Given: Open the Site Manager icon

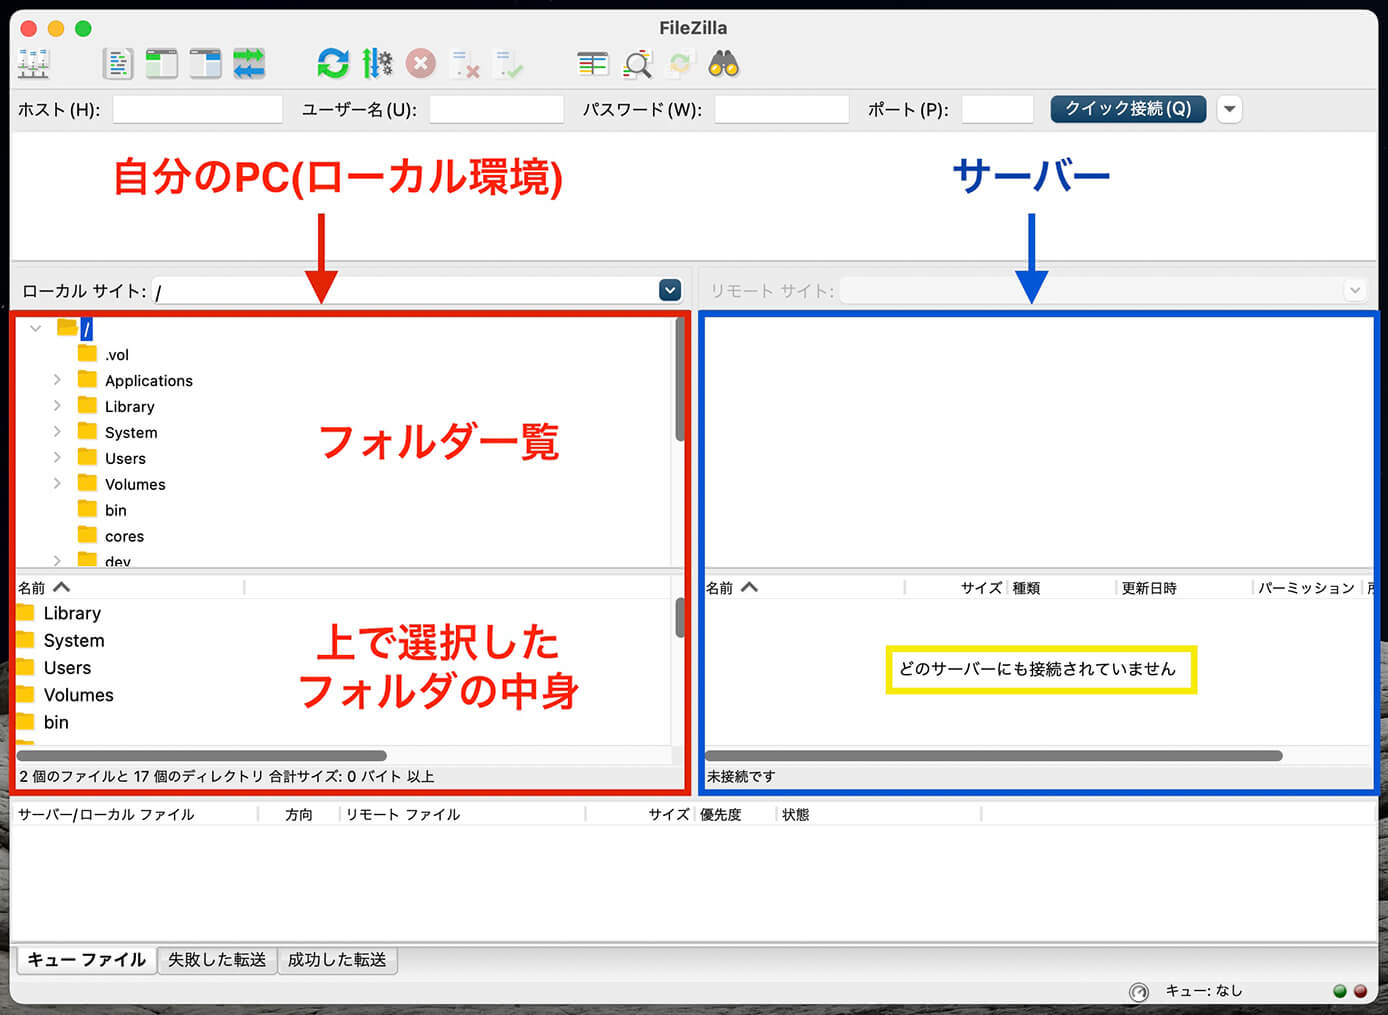Looking at the screenshot, I should [33, 64].
